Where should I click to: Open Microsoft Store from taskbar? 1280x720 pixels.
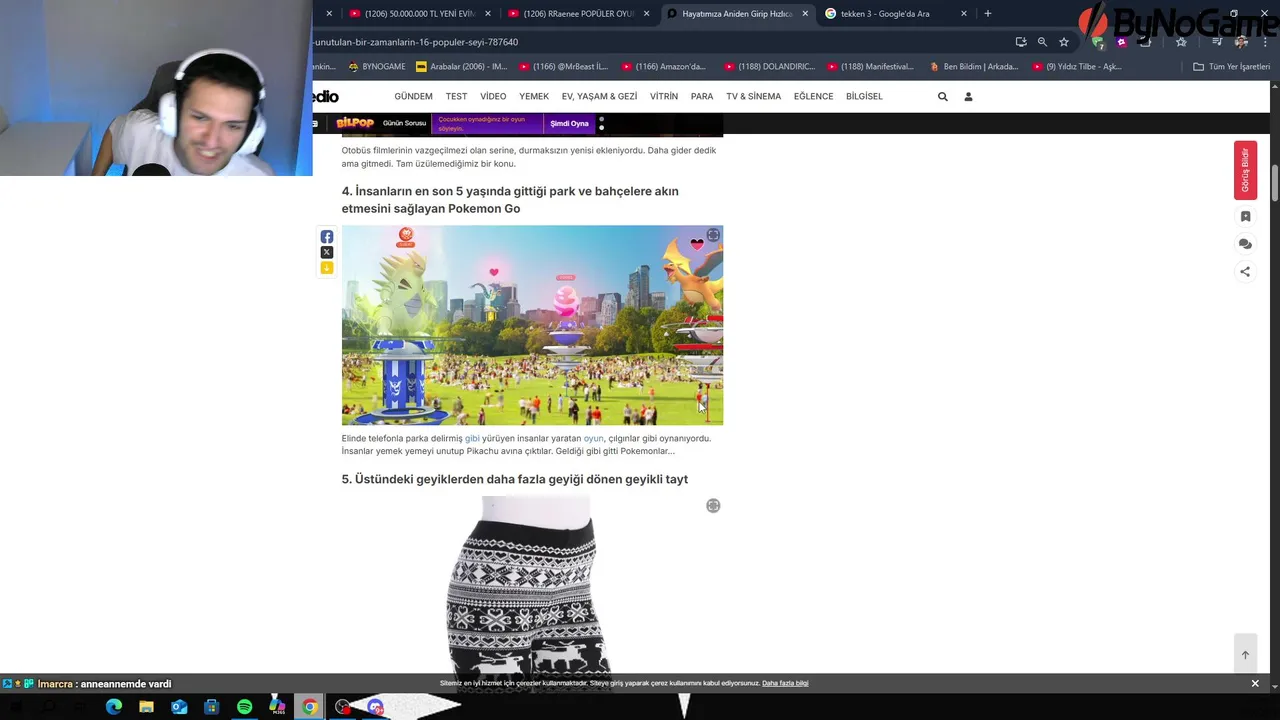(x=212, y=707)
